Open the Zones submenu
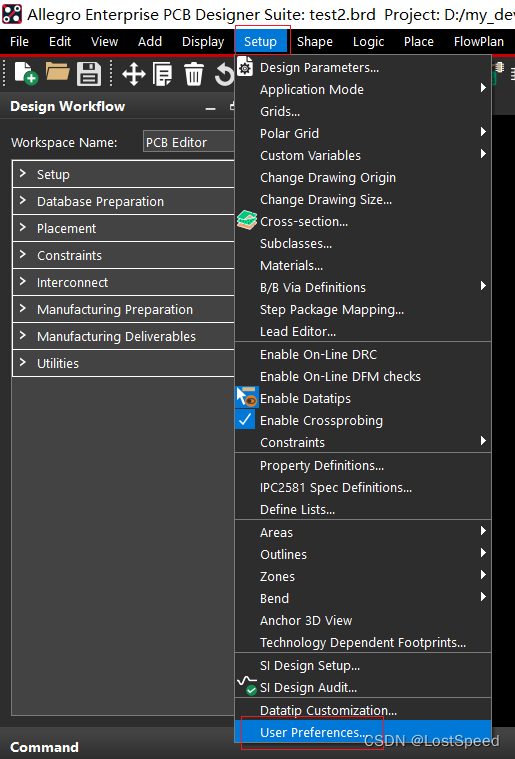This screenshot has height=759, width=515. tap(363, 577)
